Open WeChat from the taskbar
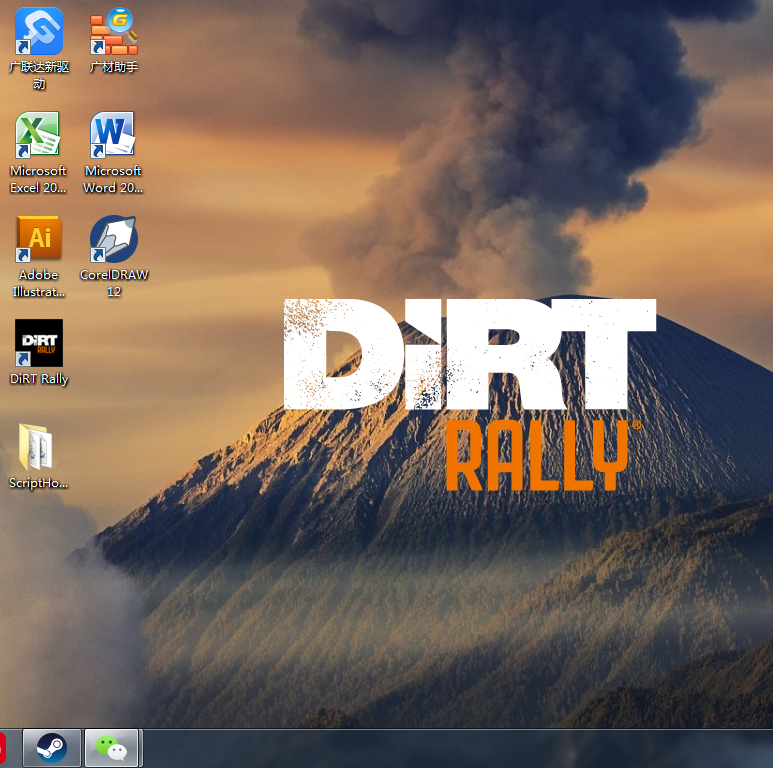773x768 pixels. coord(111,748)
